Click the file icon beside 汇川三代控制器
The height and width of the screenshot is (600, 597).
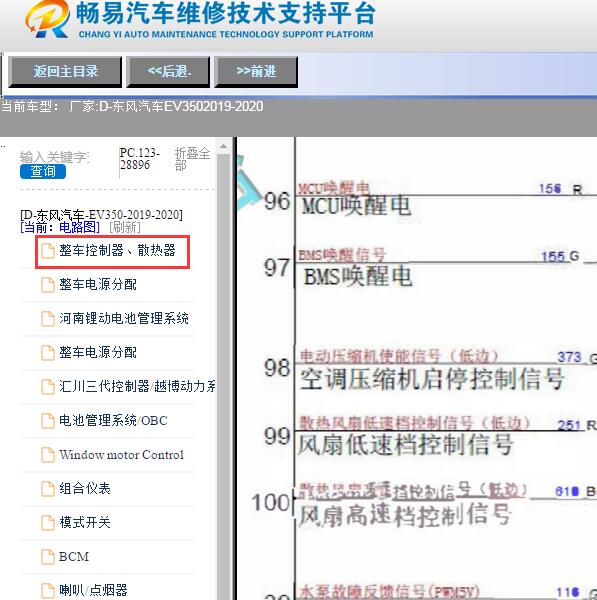(x=48, y=387)
